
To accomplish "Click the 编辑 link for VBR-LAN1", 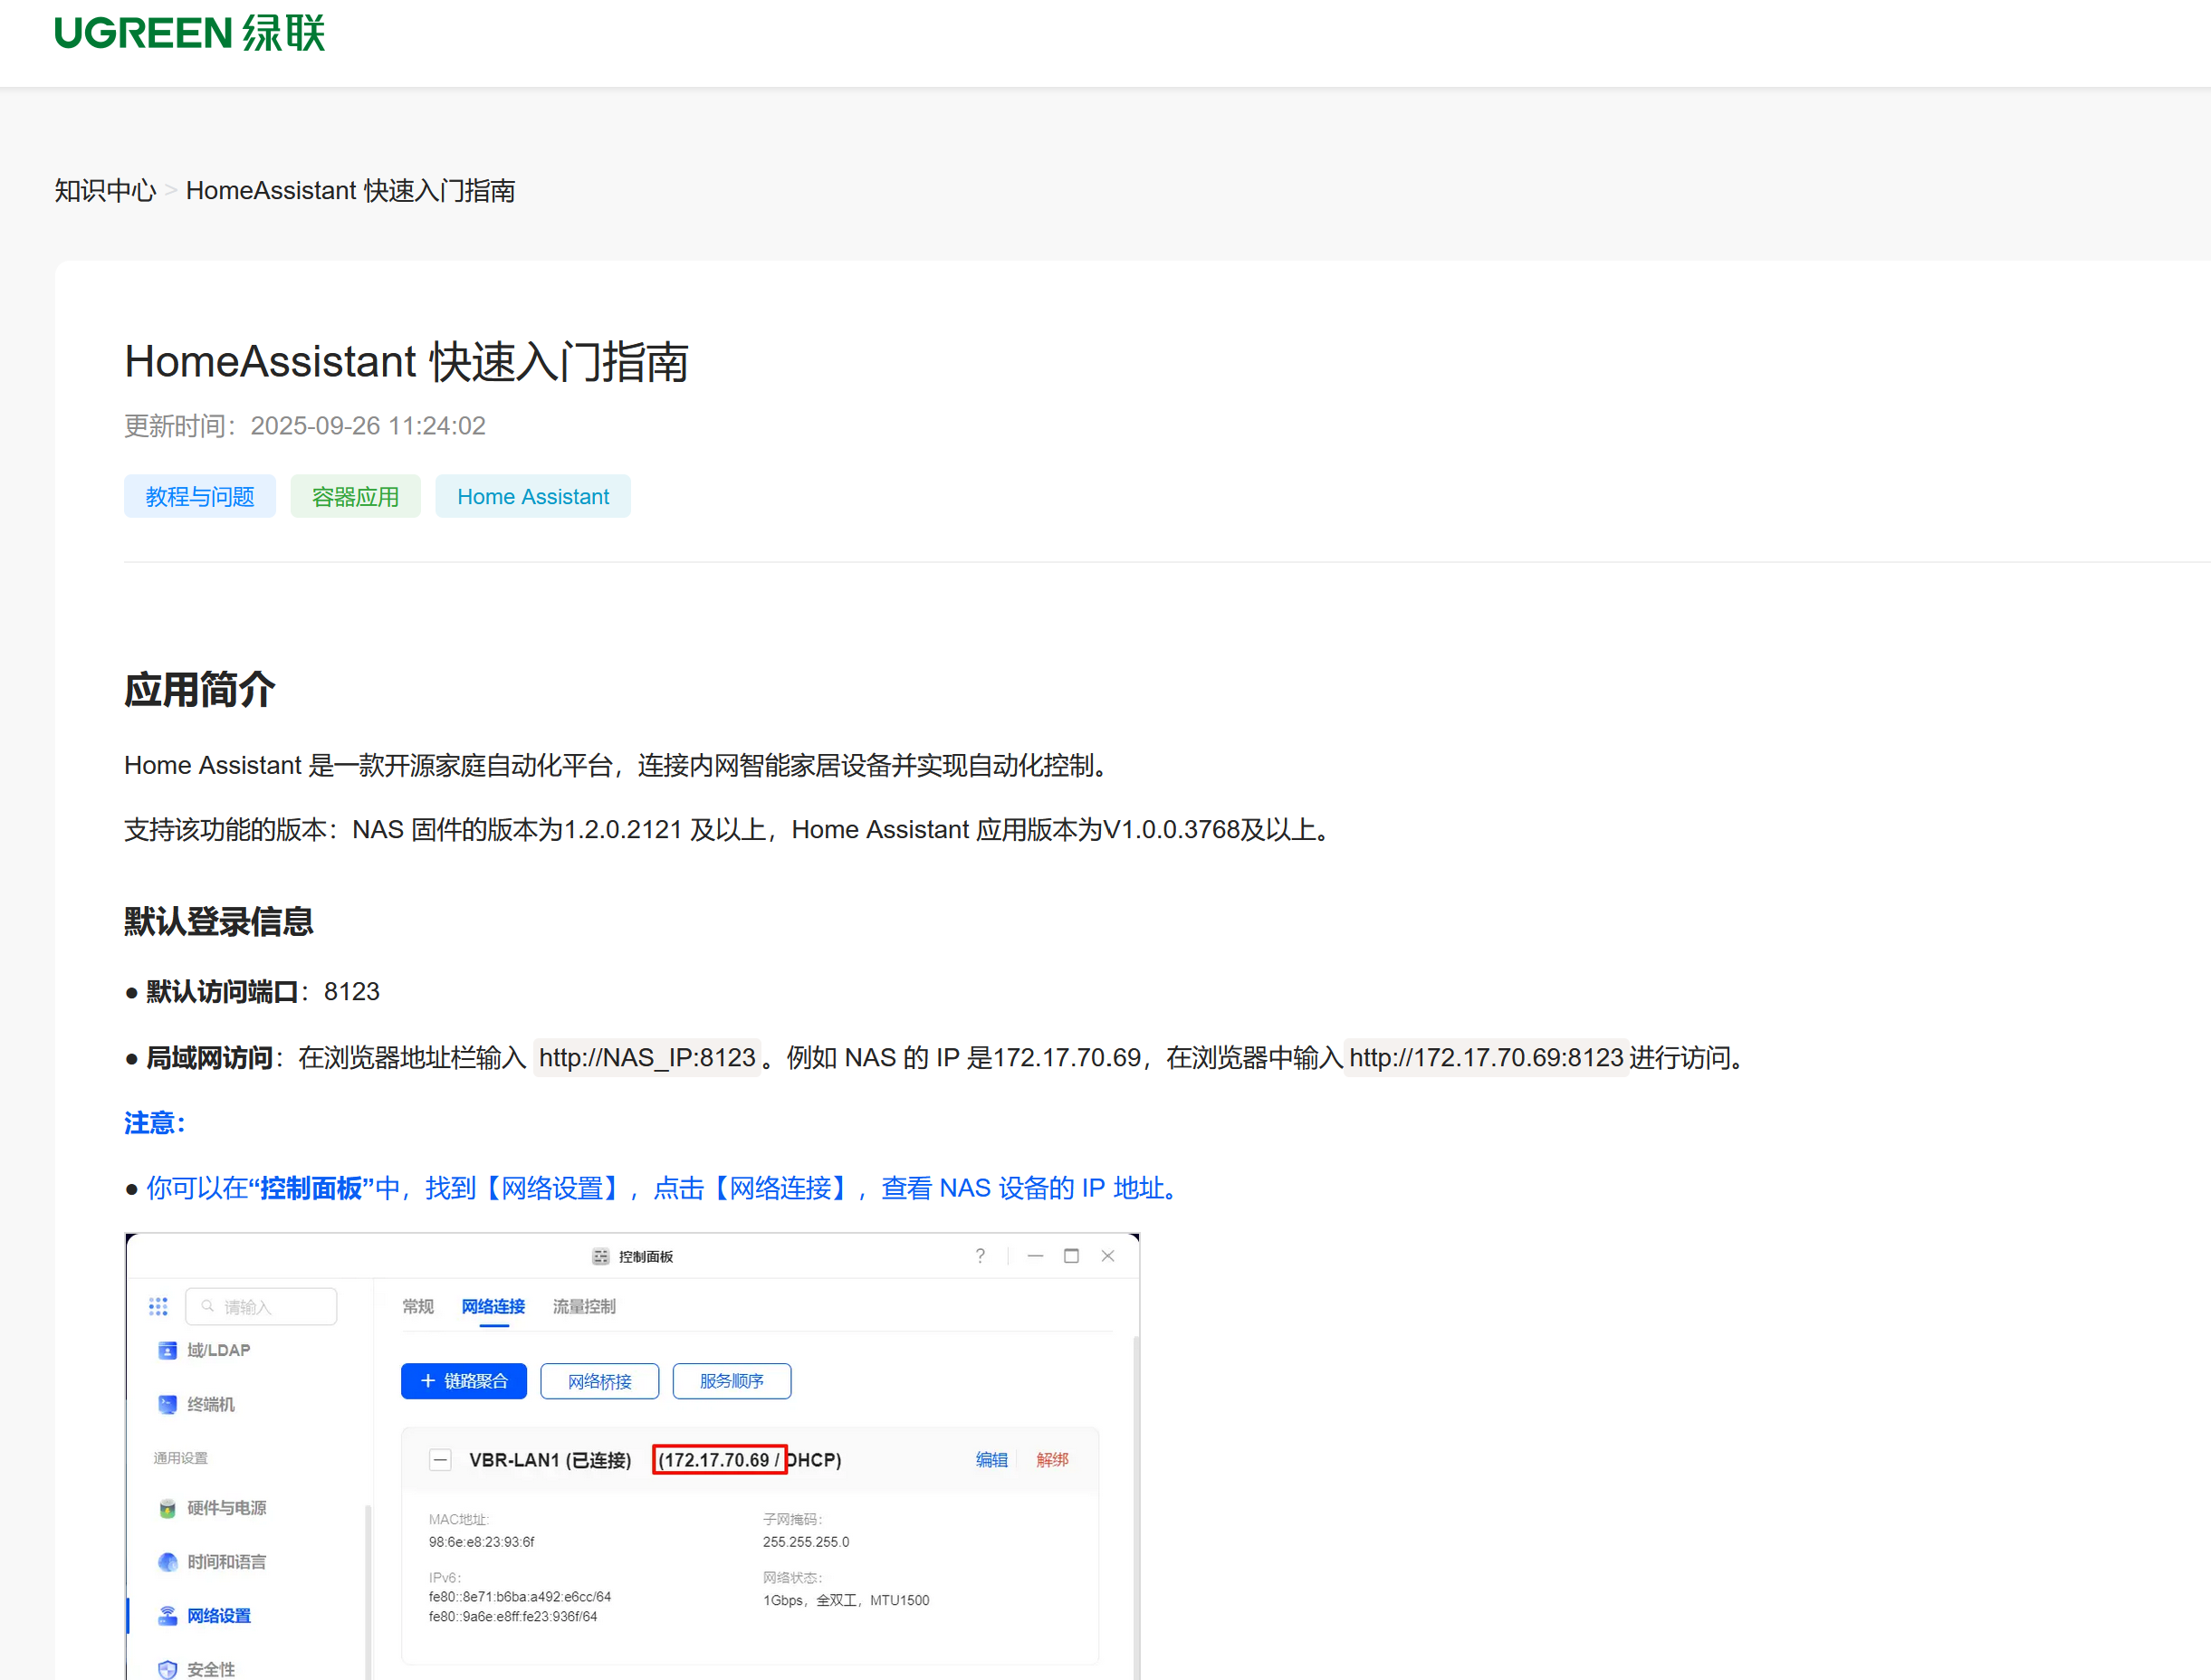I will click(x=991, y=1460).
